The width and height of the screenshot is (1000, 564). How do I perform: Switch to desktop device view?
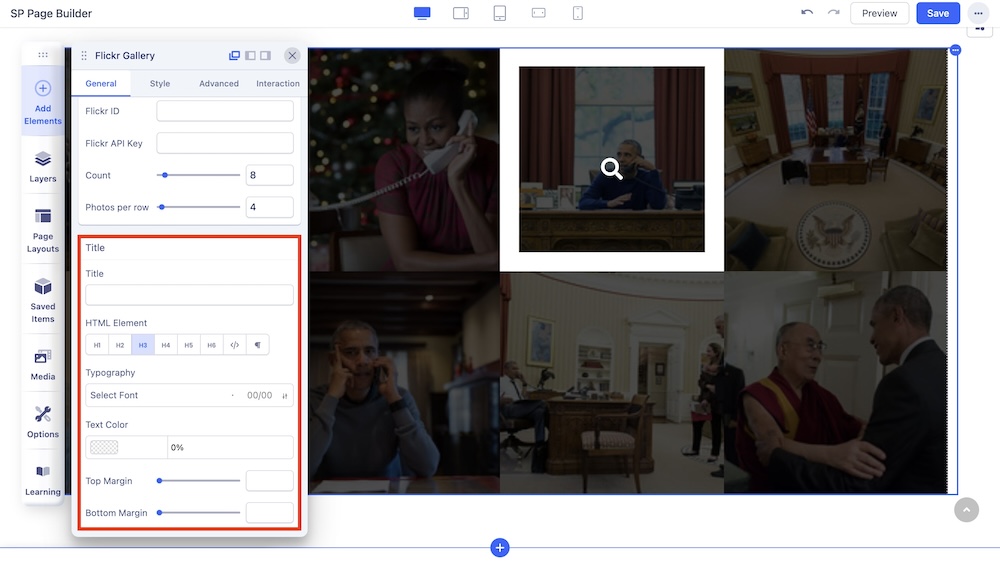click(422, 13)
